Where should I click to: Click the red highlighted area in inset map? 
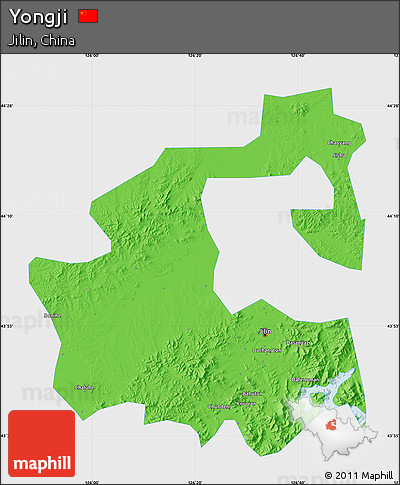pyautogui.click(x=331, y=425)
